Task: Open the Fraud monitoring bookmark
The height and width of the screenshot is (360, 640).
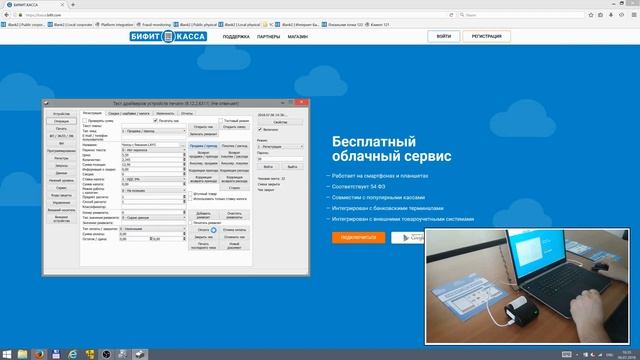Action: [x=154, y=24]
